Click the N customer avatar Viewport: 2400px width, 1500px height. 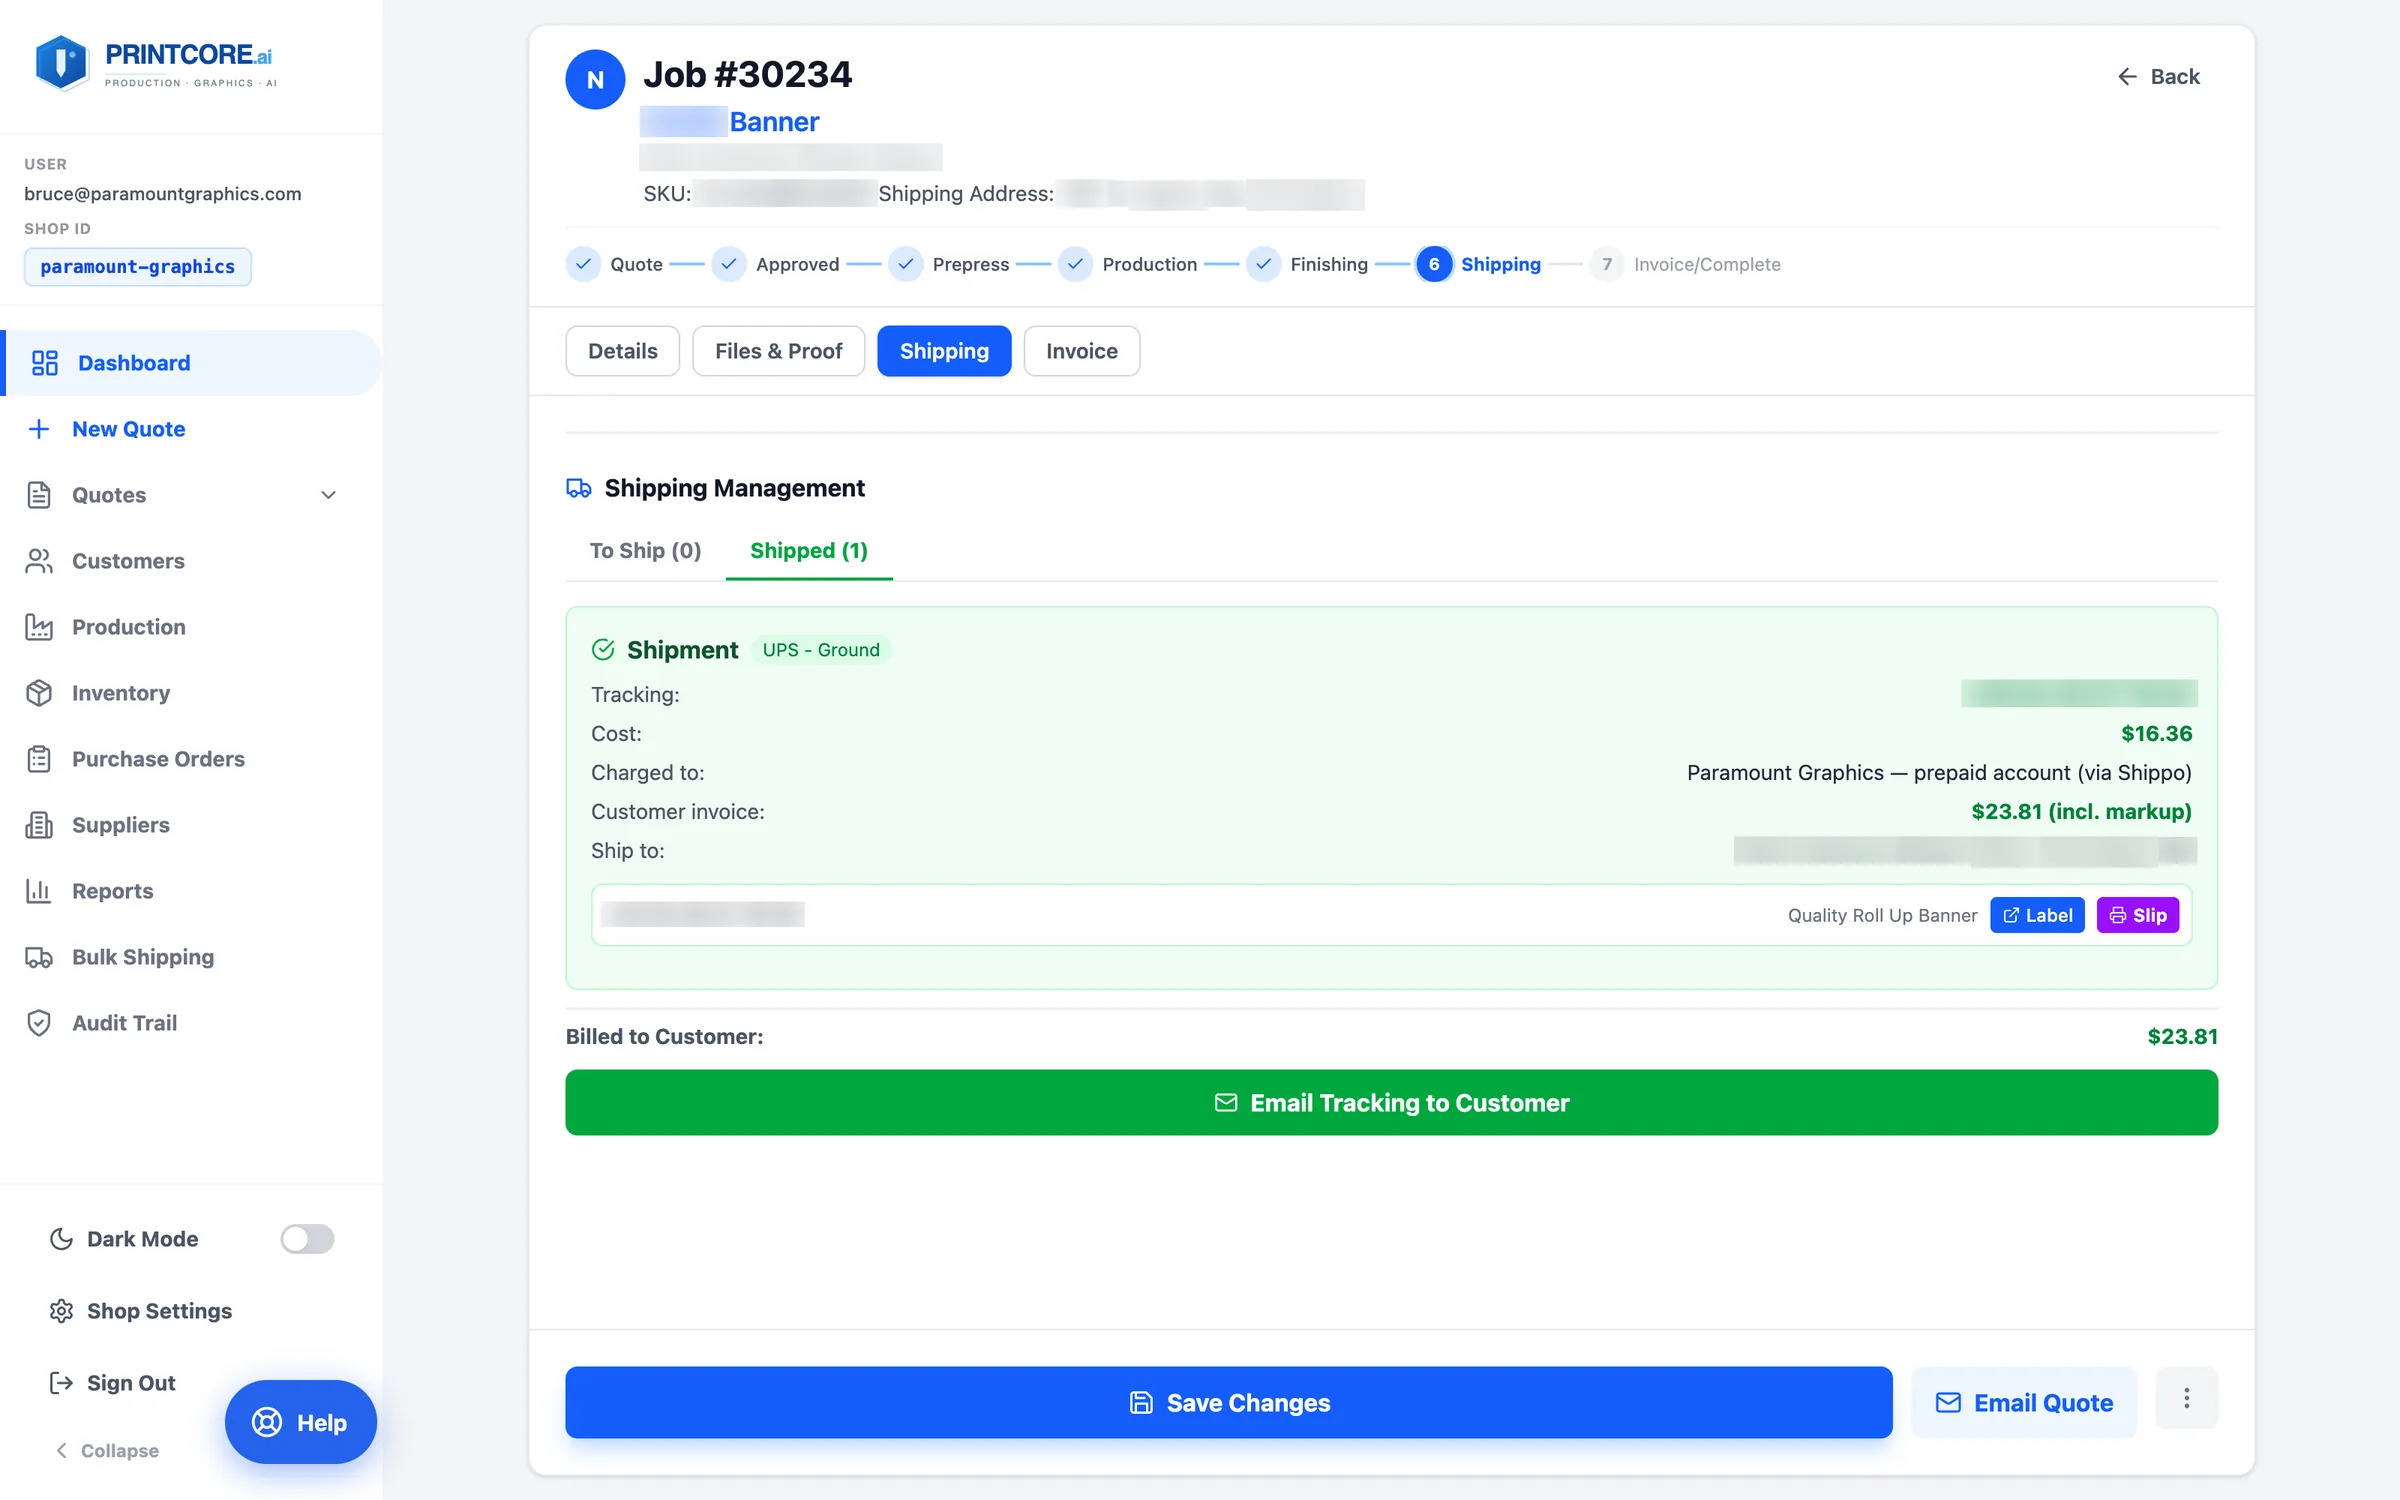[595, 79]
